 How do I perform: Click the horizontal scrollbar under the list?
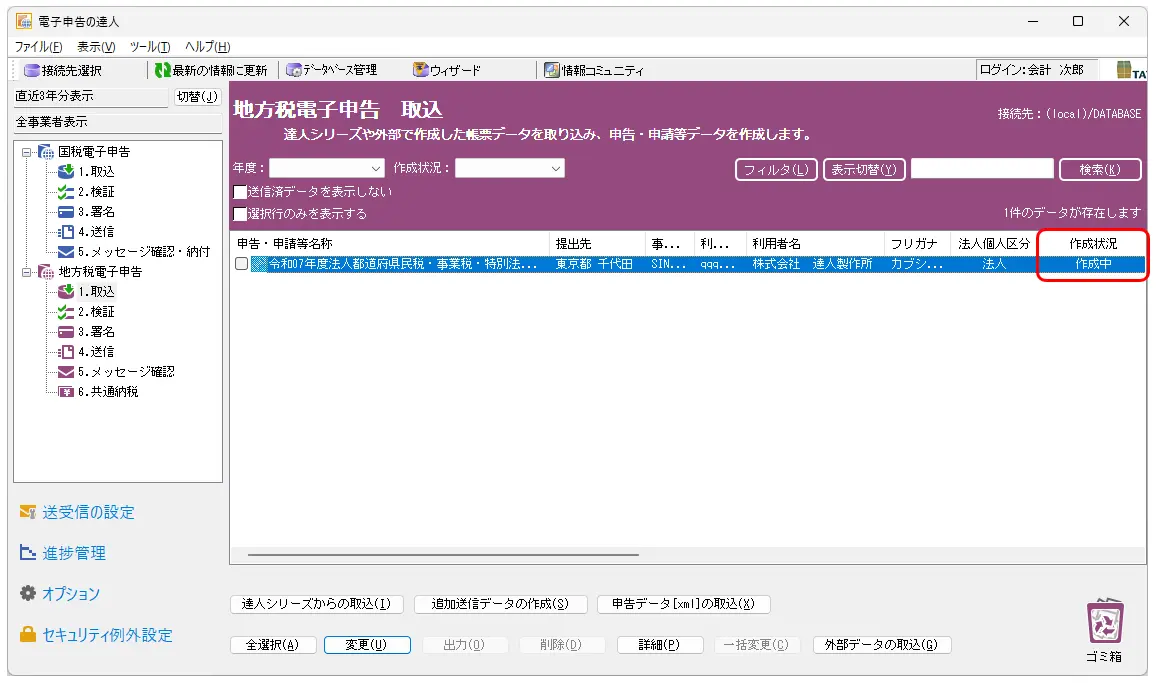coord(442,554)
